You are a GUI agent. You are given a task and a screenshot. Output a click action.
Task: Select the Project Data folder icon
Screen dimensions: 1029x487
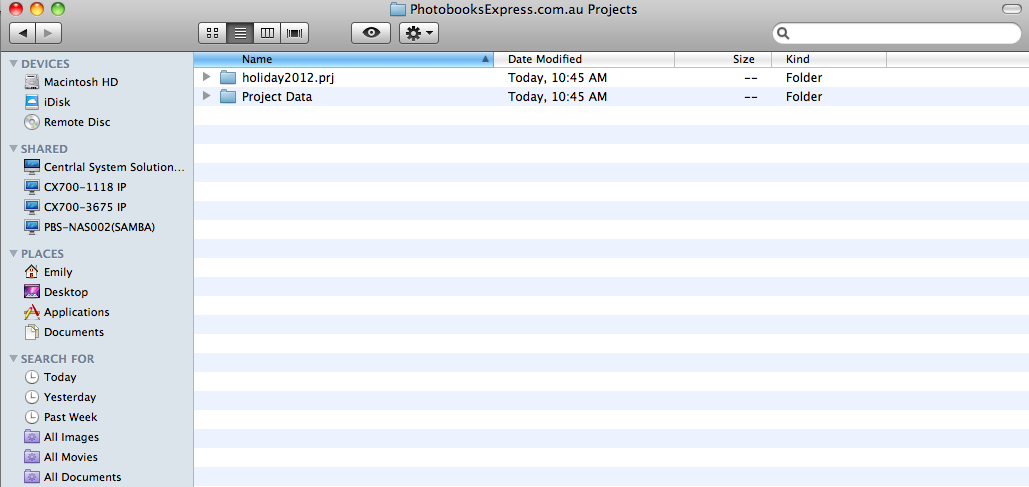228,96
